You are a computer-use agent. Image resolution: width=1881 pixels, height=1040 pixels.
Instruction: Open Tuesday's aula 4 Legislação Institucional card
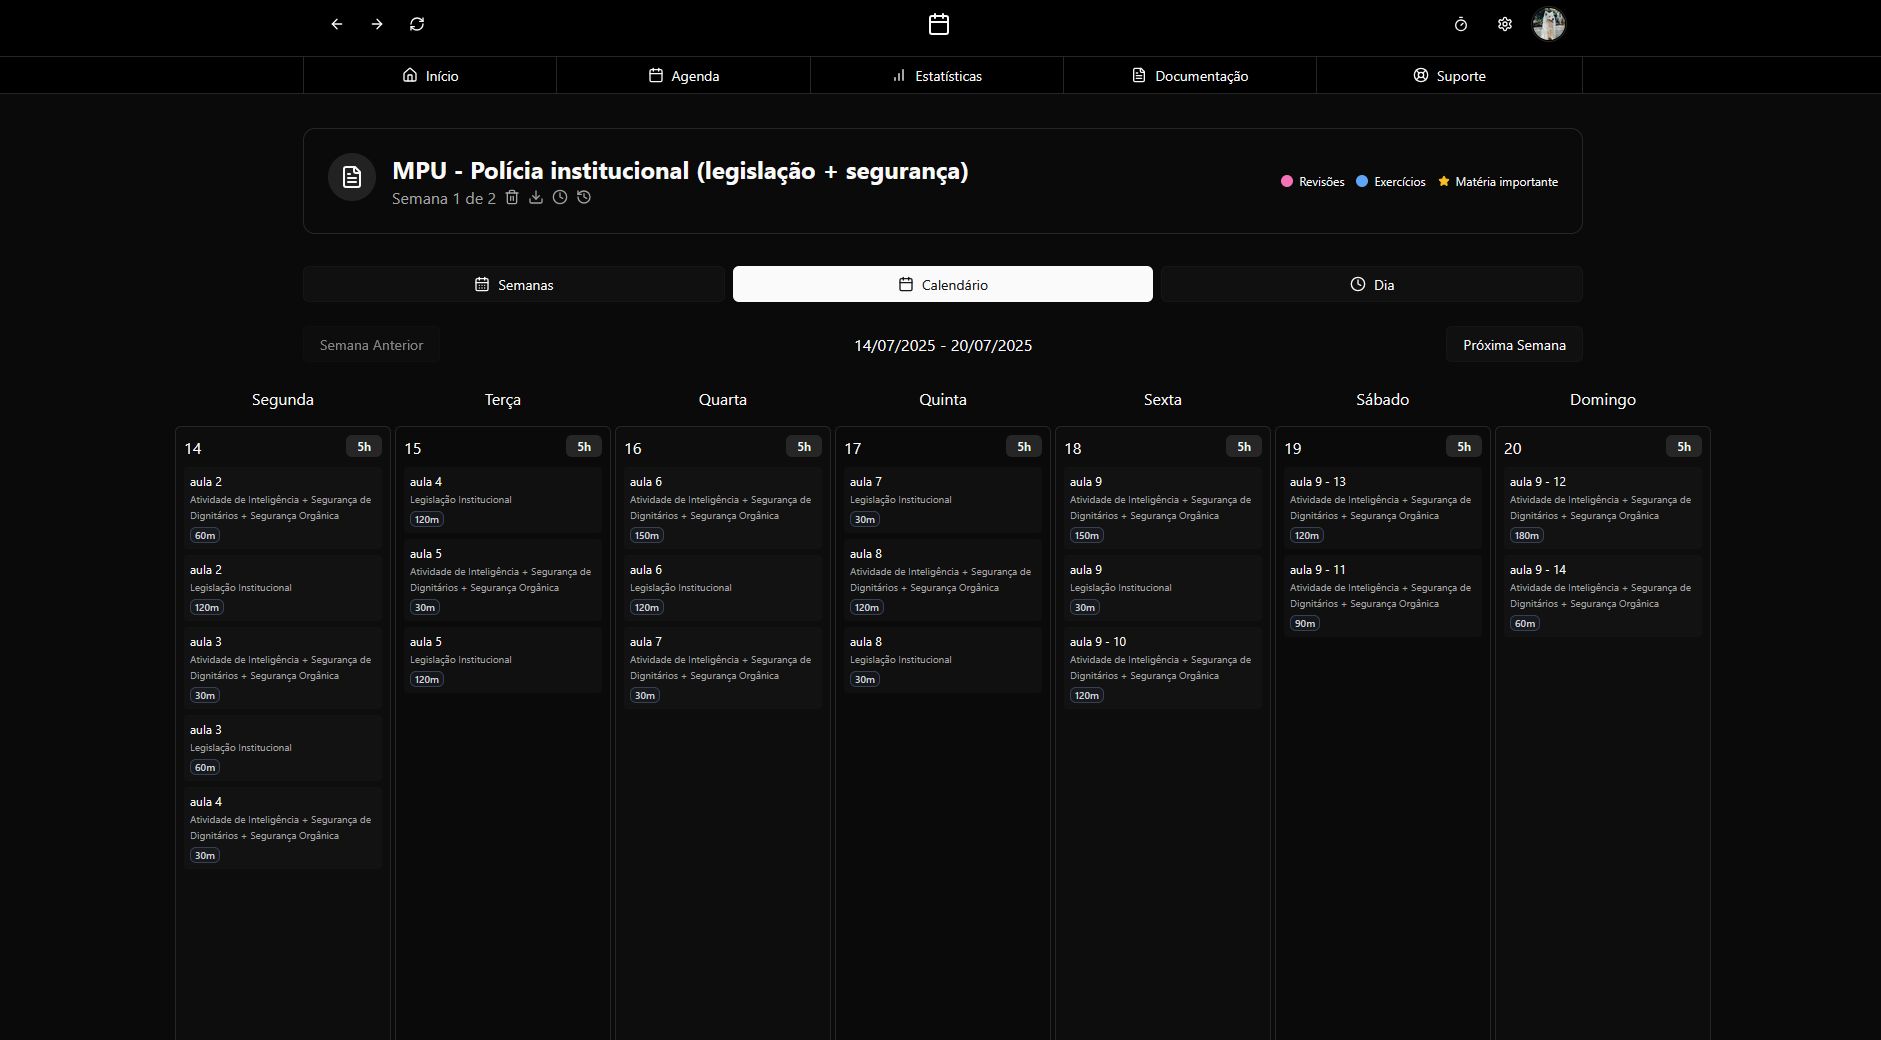(503, 500)
